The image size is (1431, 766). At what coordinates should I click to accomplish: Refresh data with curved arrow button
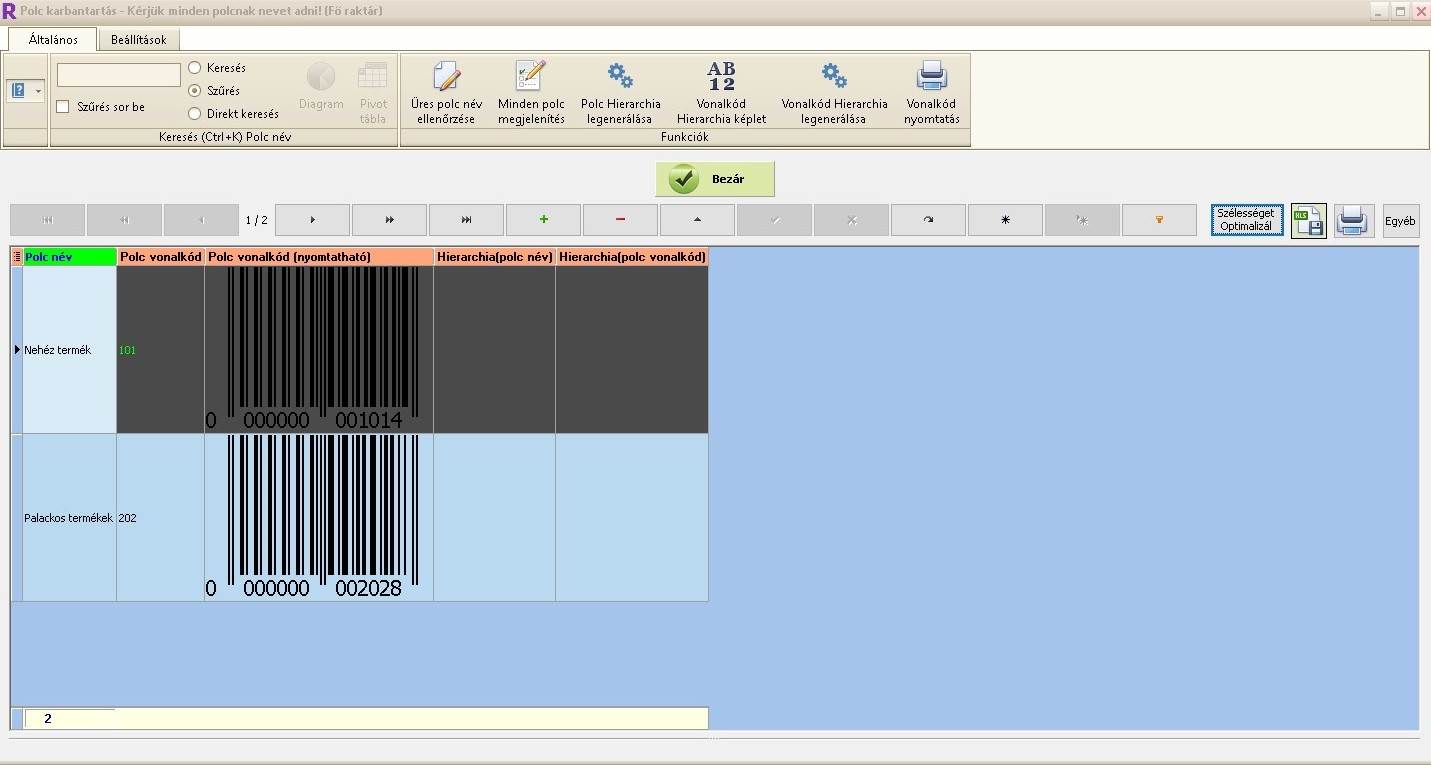(928, 220)
